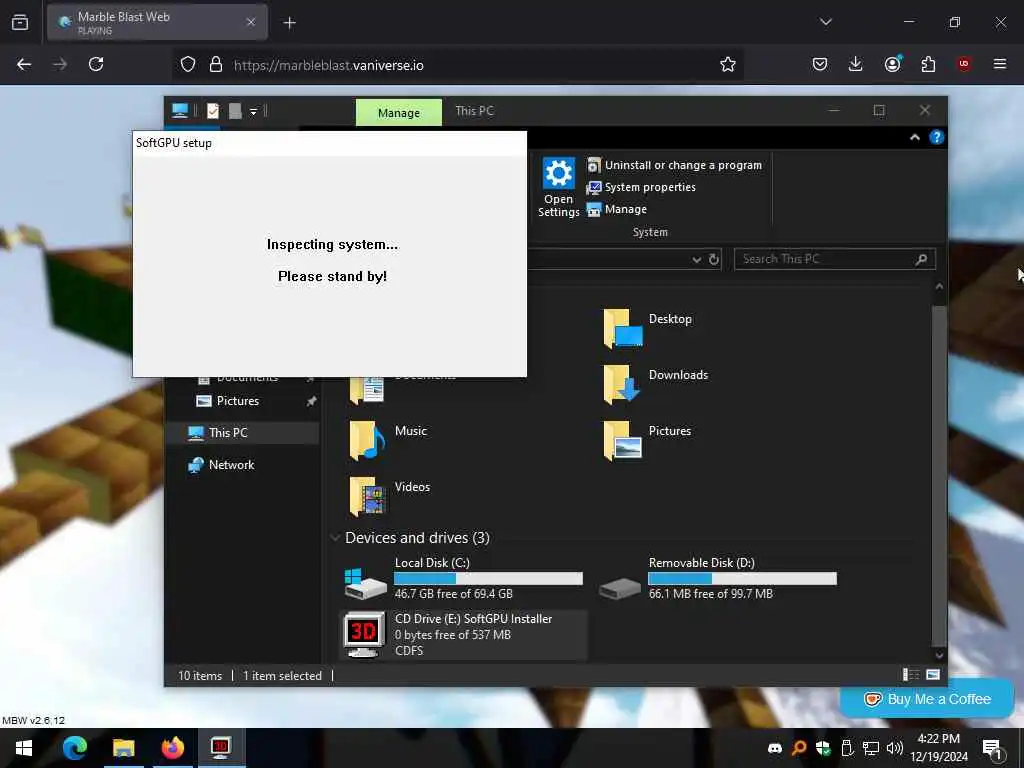Close the Marble Blast Web tab

[x=251, y=22]
